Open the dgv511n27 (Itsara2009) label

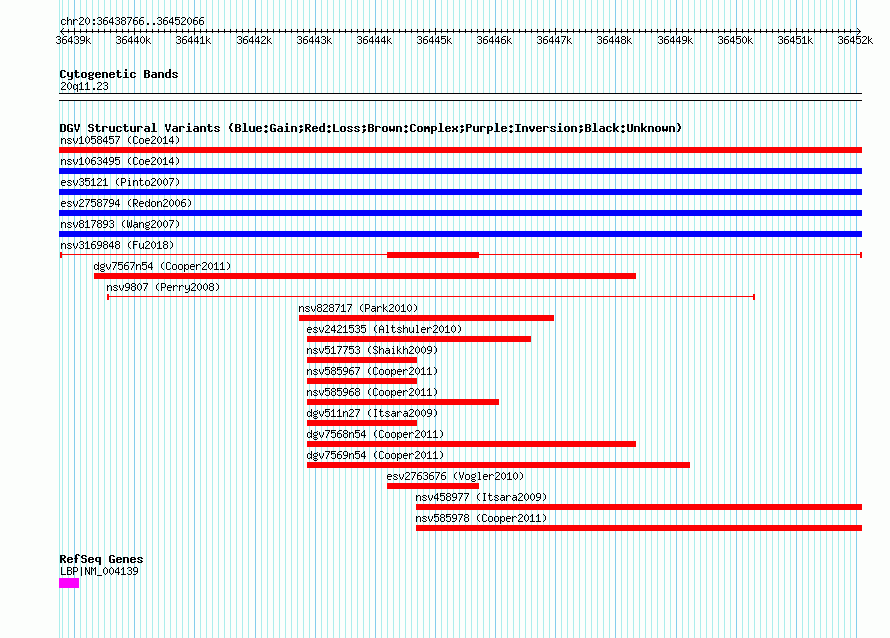pyautogui.click(x=372, y=413)
